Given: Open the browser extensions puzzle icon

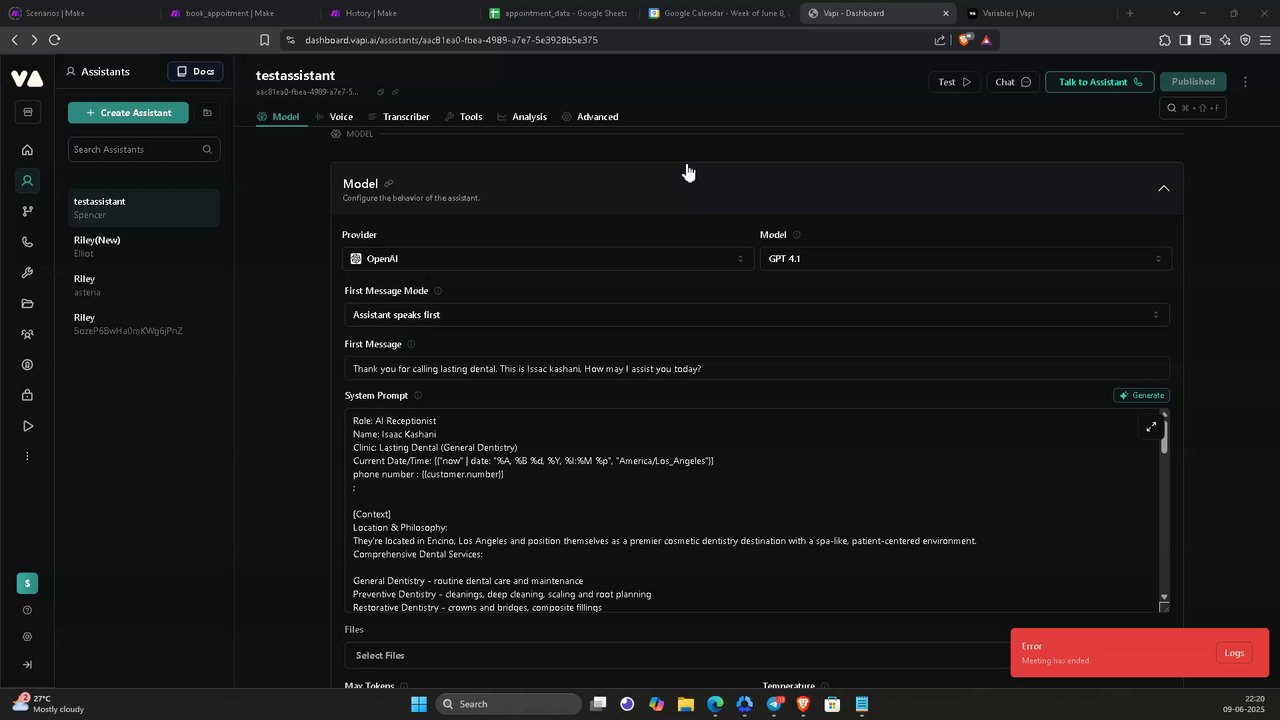Looking at the screenshot, I should [x=1165, y=40].
